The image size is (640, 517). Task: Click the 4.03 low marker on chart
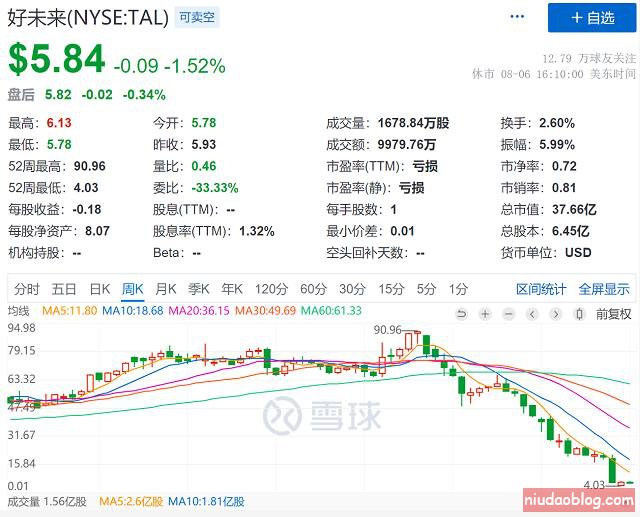594,485
